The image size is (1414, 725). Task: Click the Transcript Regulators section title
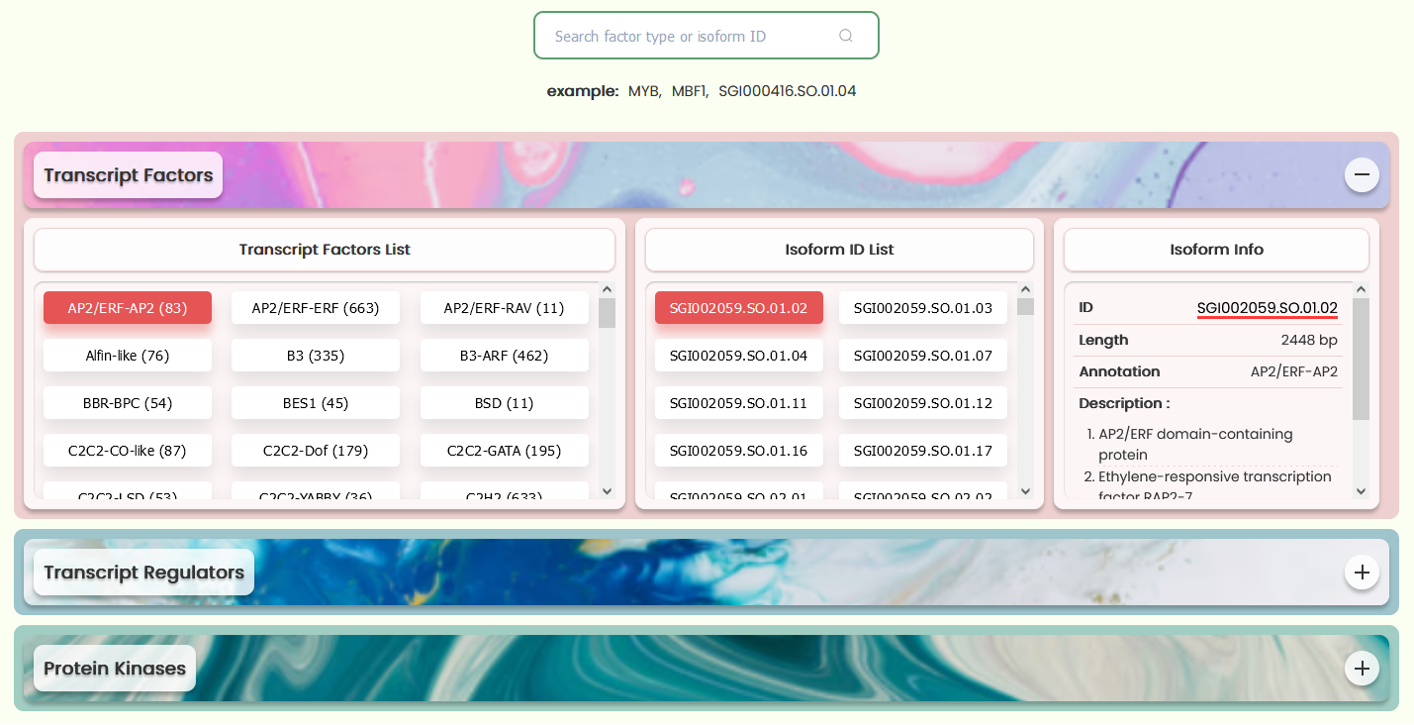(144, 572)
